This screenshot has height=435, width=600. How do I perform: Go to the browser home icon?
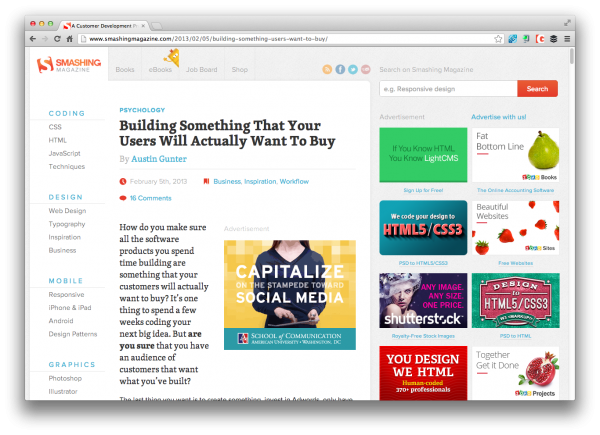(69, 39)
